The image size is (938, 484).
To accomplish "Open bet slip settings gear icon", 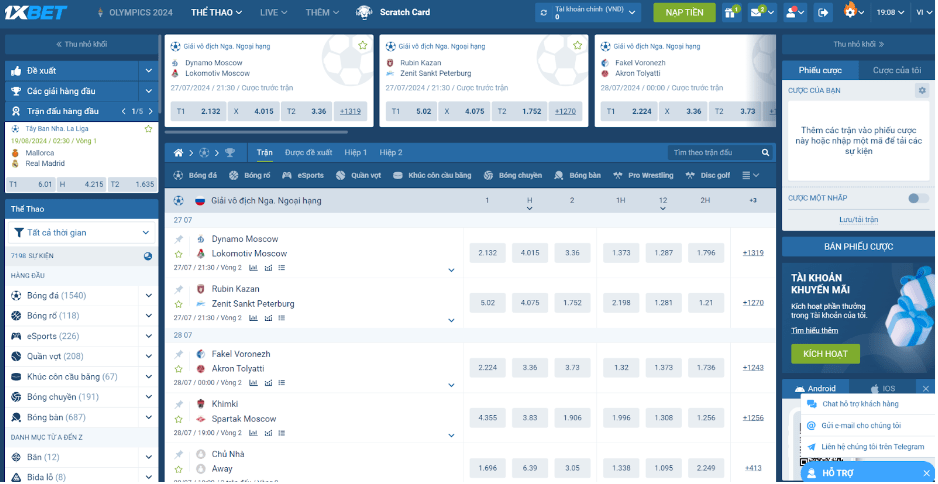I will pos(922,90).
